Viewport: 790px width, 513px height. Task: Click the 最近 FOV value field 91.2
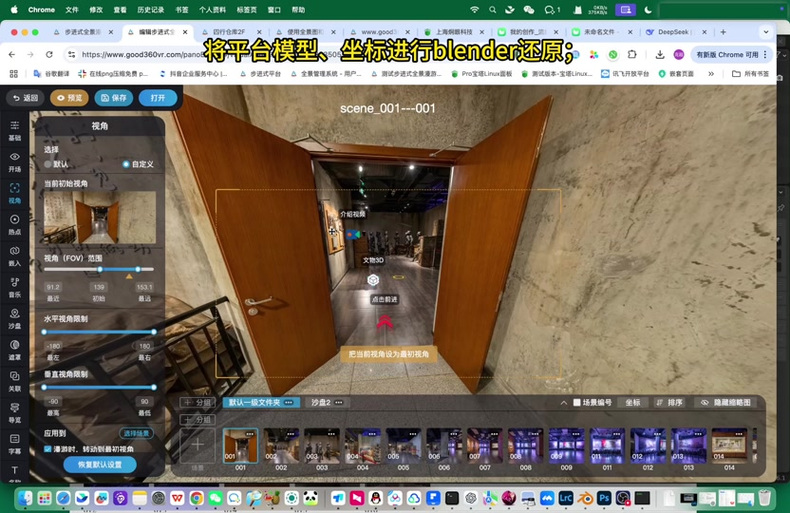[x=53, y=287]
